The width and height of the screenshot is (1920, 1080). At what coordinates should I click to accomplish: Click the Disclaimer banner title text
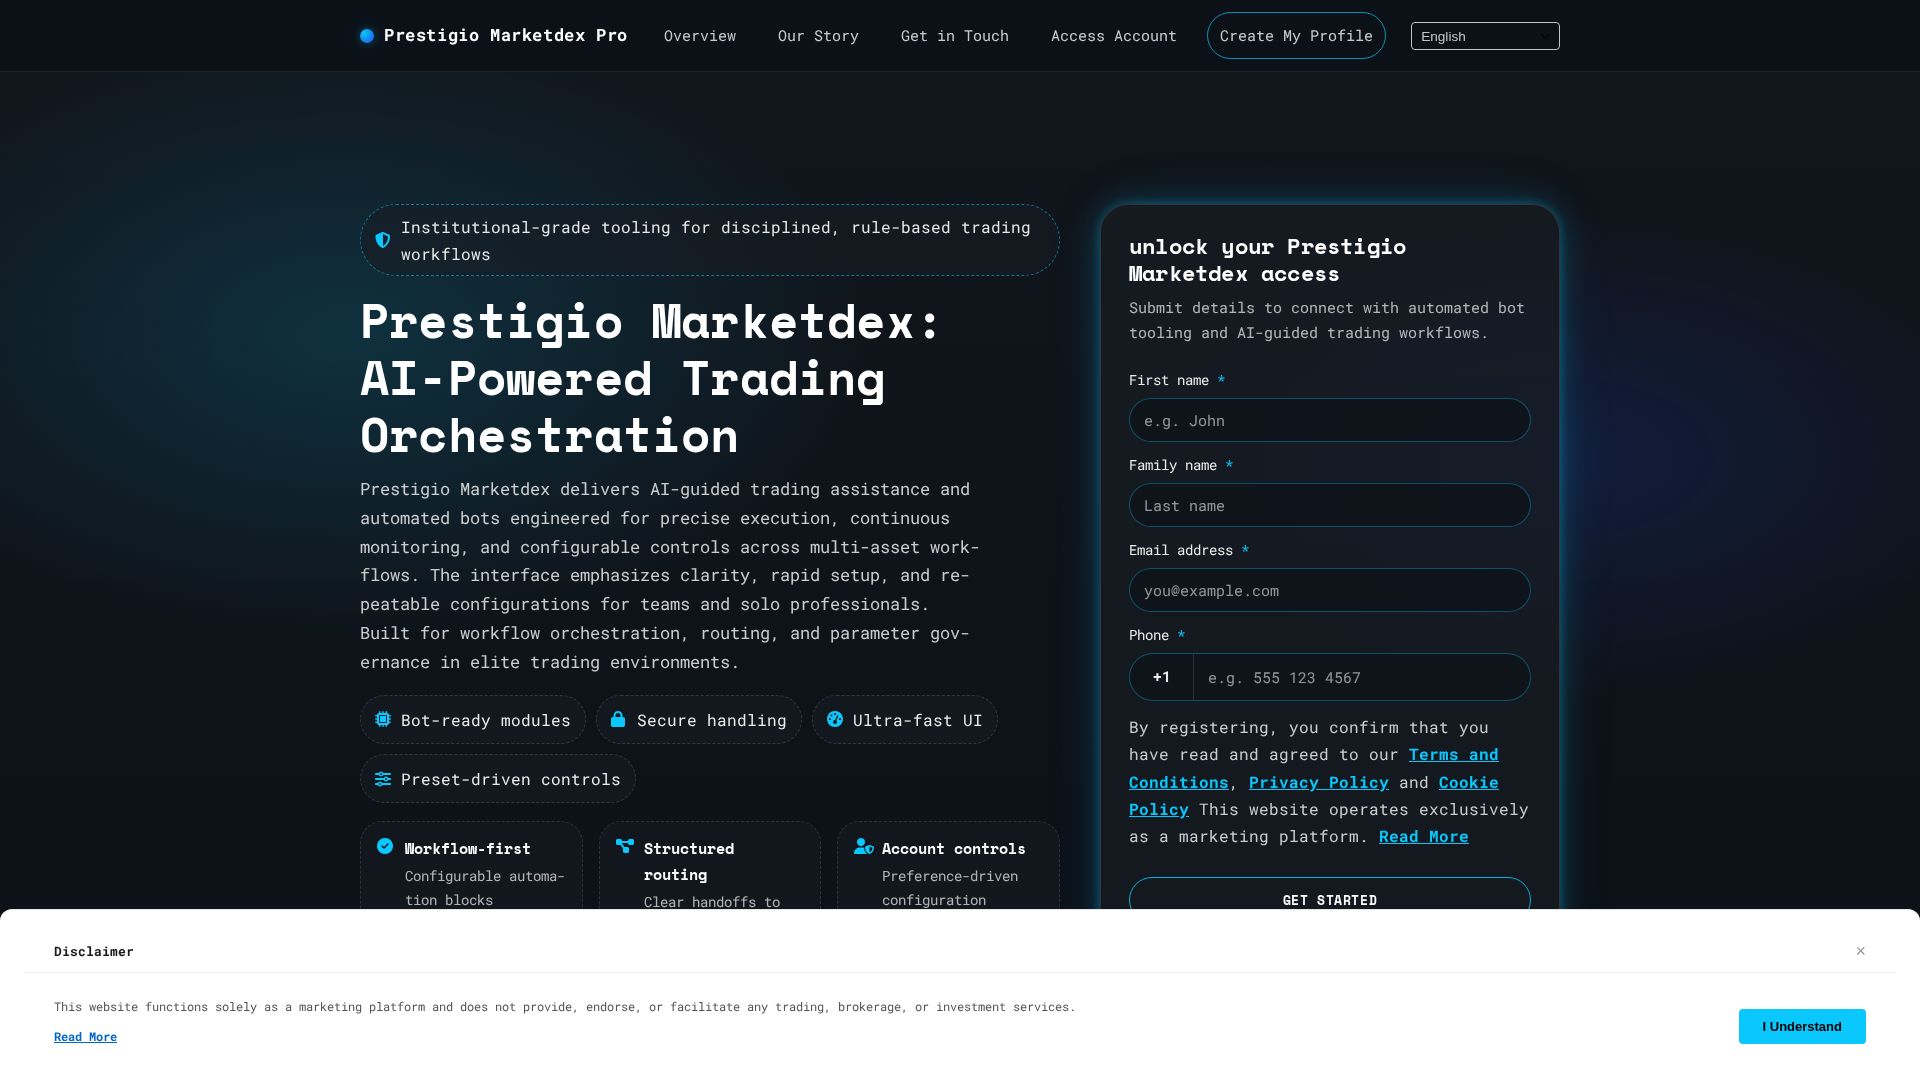94,951
